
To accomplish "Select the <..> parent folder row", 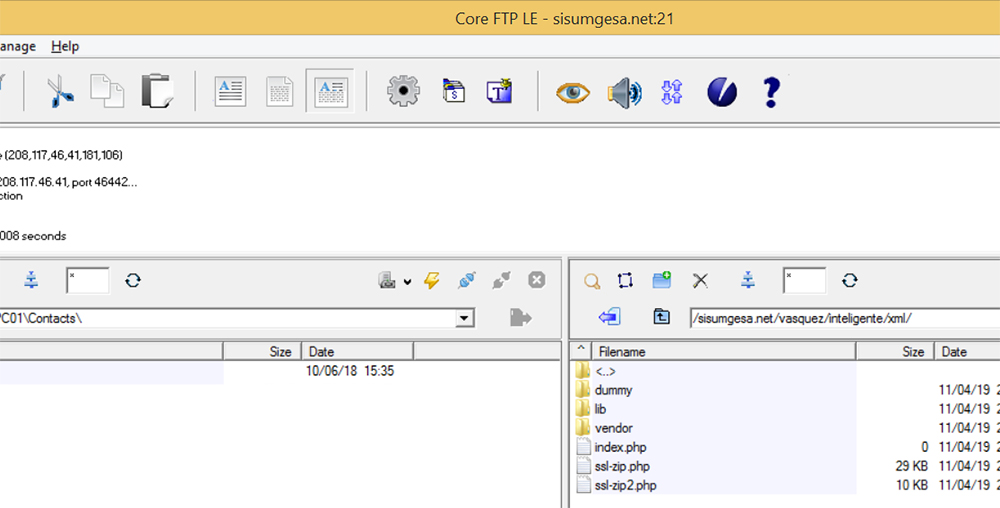I will point(605,372).
